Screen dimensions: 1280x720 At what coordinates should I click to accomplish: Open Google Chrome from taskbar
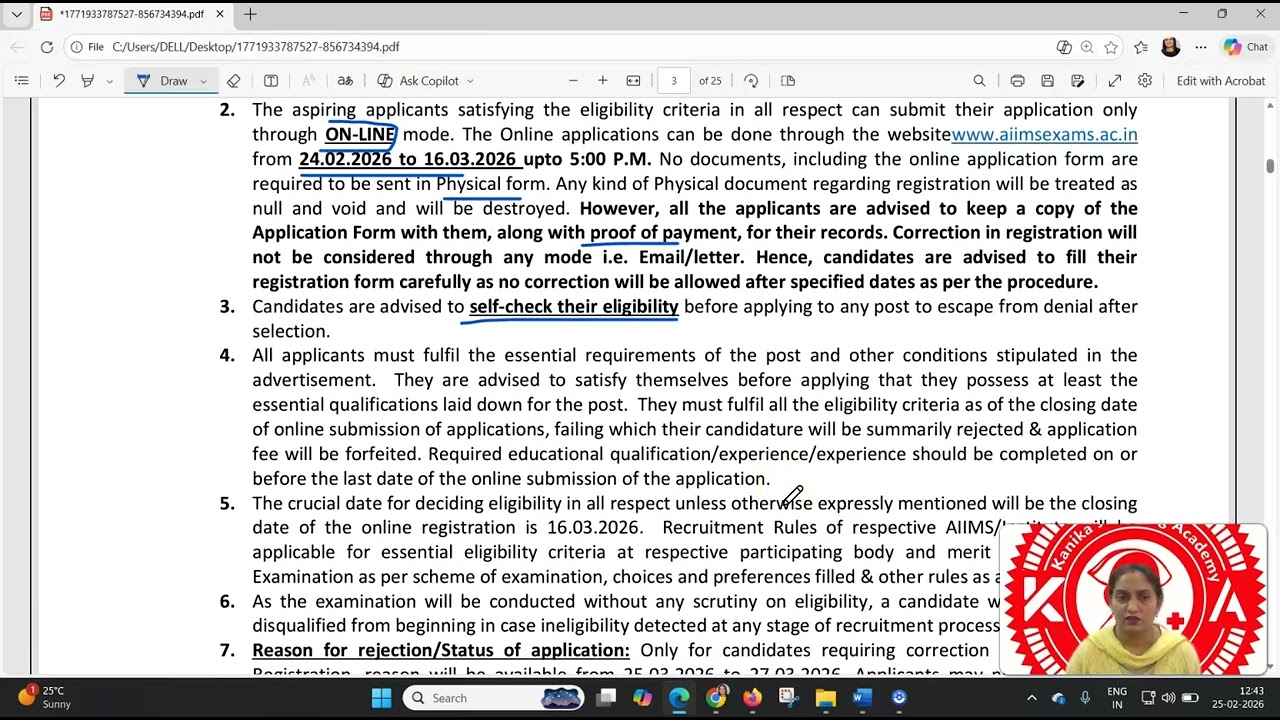point(716,698)
